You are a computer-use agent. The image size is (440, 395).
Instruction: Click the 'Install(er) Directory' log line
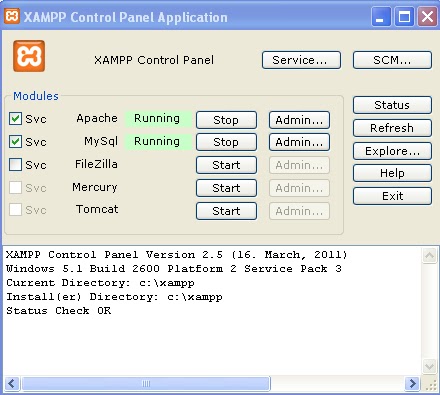pos(114,297)
